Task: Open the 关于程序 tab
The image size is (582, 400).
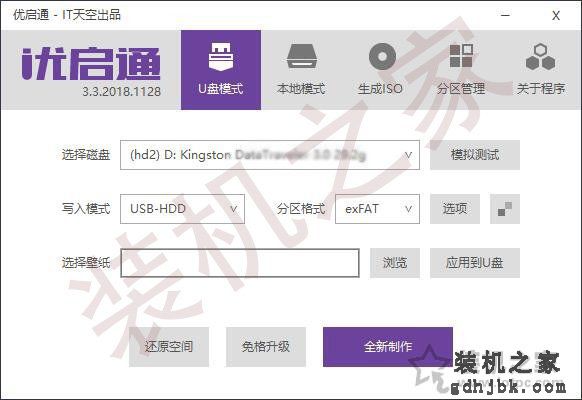Action: point(541,70)
